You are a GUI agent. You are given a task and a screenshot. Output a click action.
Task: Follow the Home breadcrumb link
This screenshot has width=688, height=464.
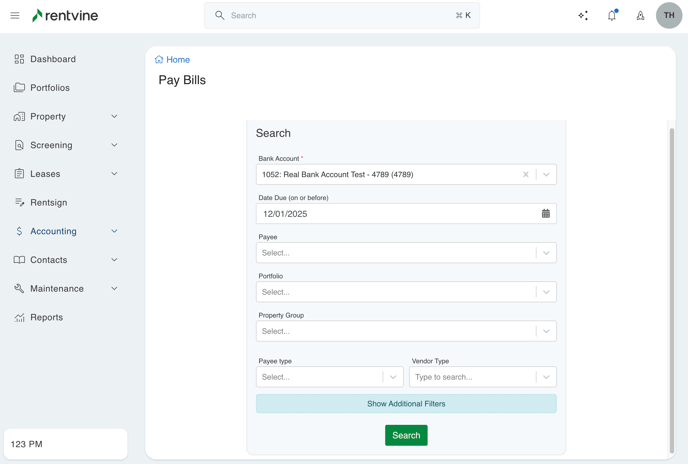tap(177, 60)
